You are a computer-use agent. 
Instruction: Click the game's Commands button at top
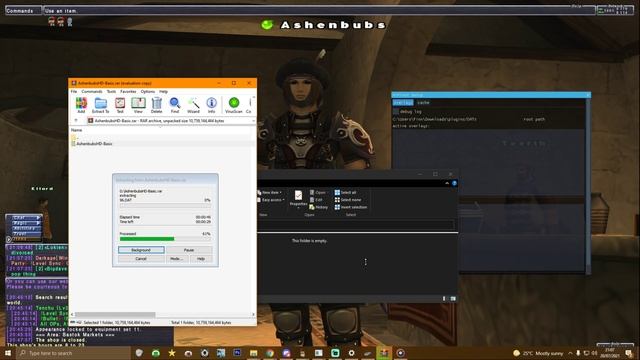[x=23, y=11]
